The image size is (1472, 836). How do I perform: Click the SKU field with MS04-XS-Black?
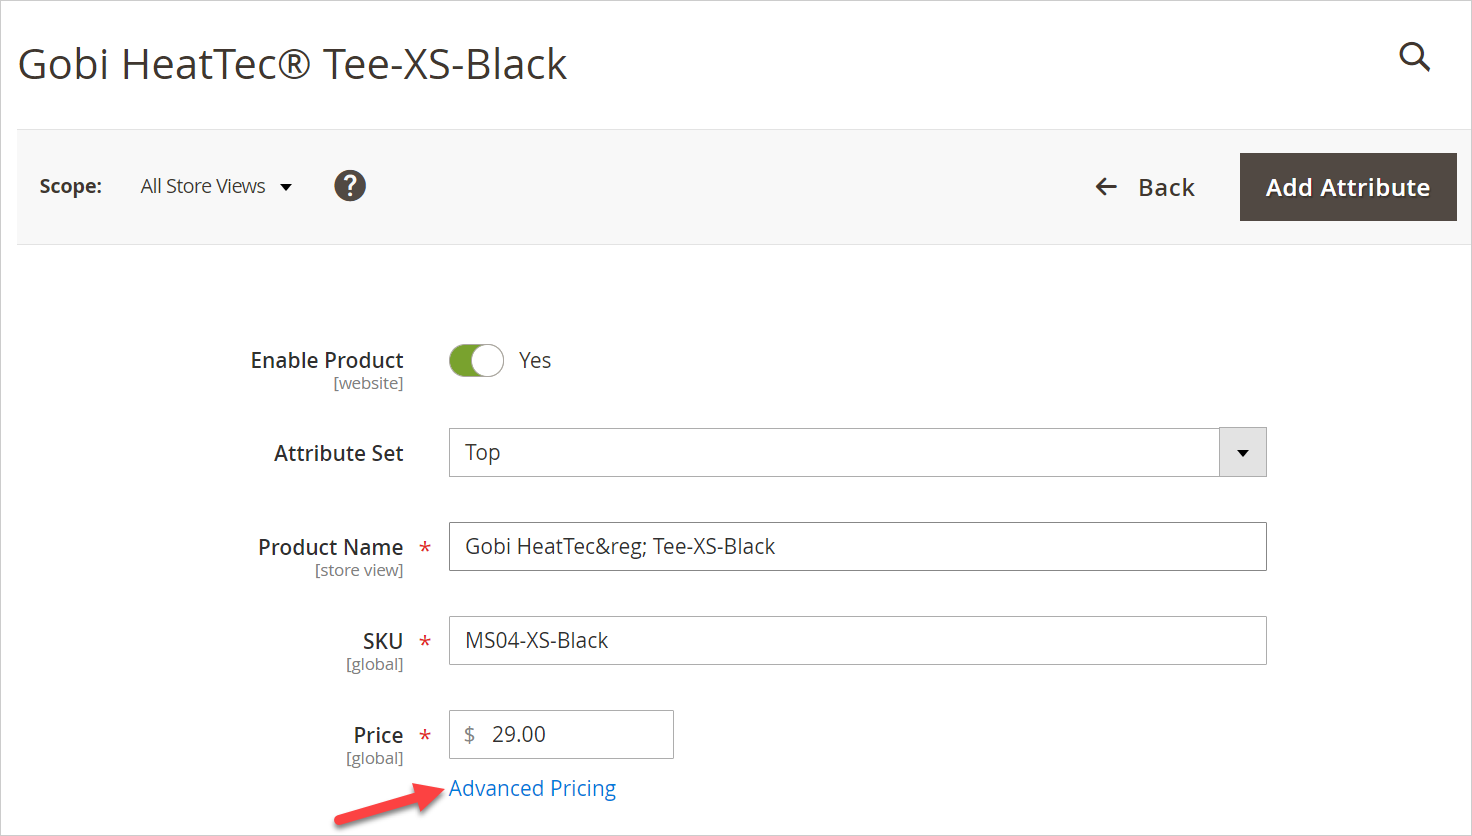coord(858,641)
